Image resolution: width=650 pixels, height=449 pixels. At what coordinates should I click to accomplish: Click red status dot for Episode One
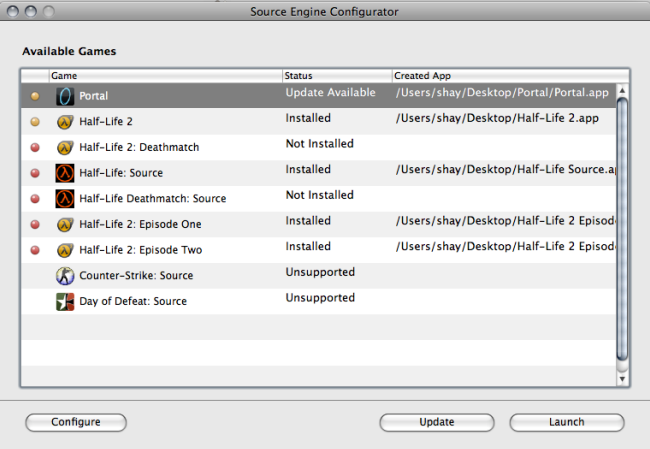pos(35,224)
